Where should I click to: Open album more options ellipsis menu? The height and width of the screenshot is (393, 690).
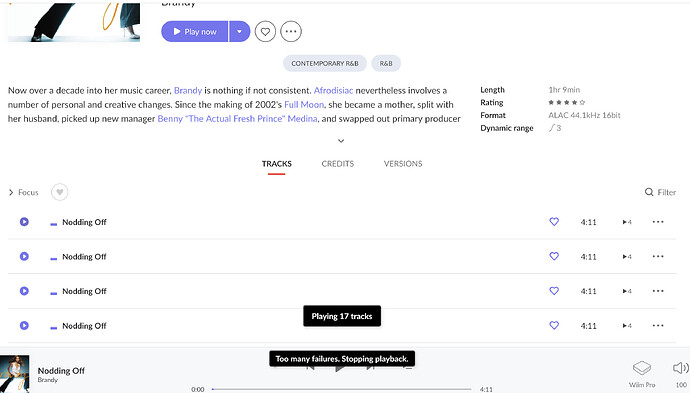click(291, 32)
